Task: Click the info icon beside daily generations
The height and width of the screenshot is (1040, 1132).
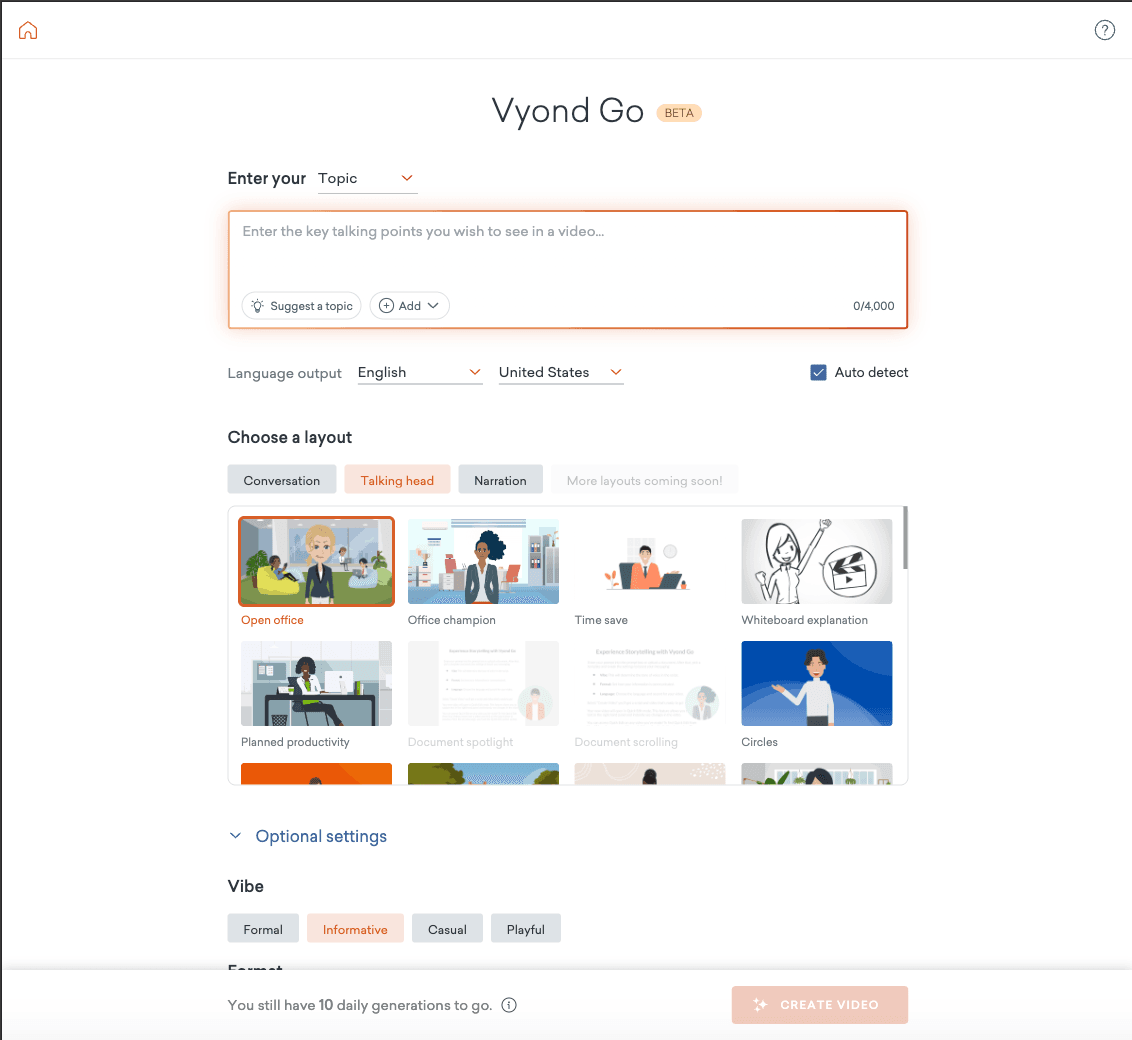Action: [x=509, y=1005]
